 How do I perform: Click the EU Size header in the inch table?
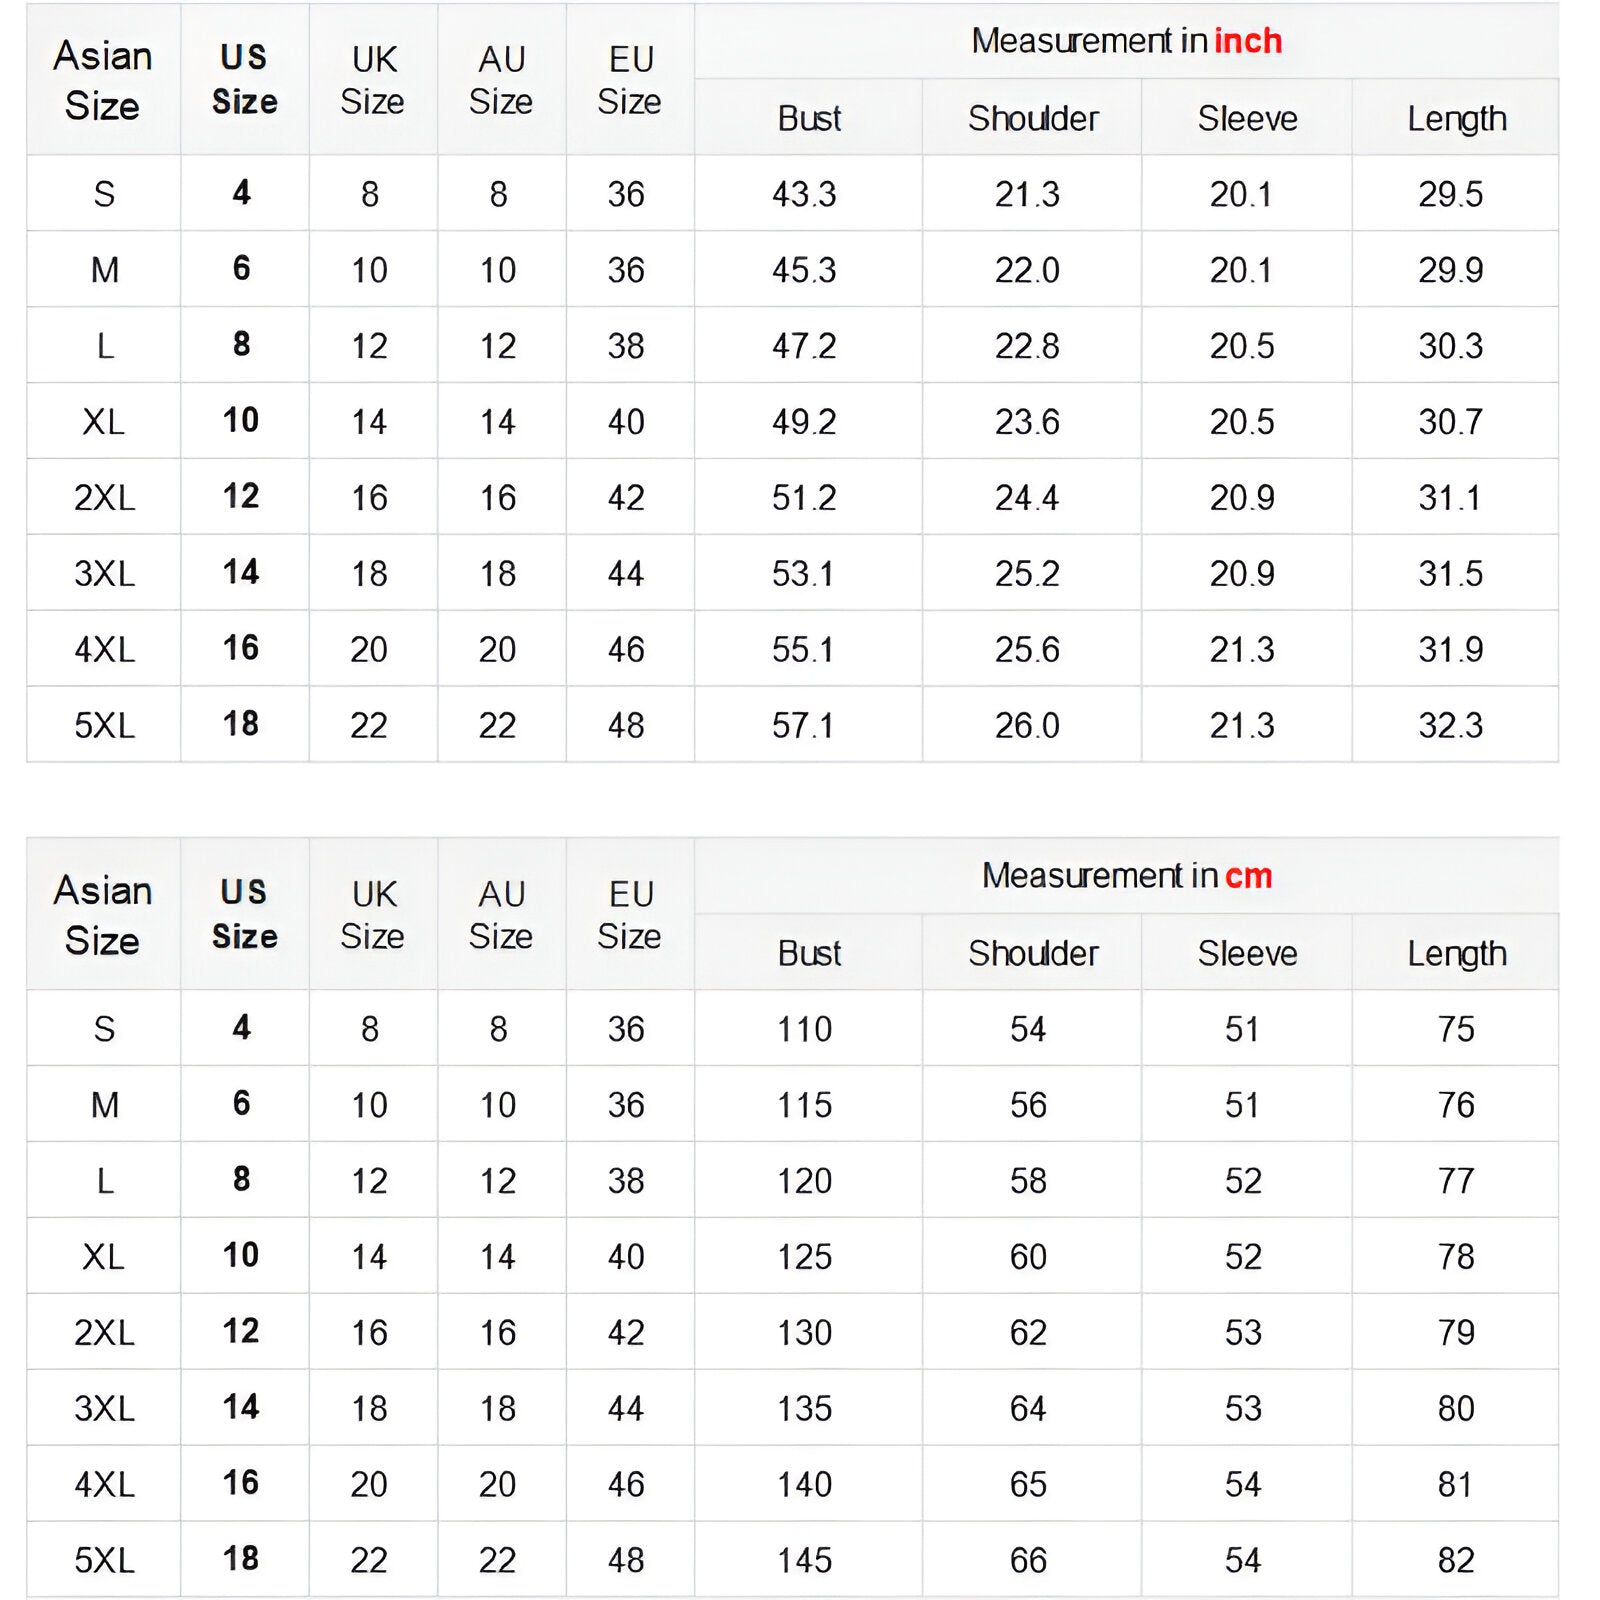(630, 80)
